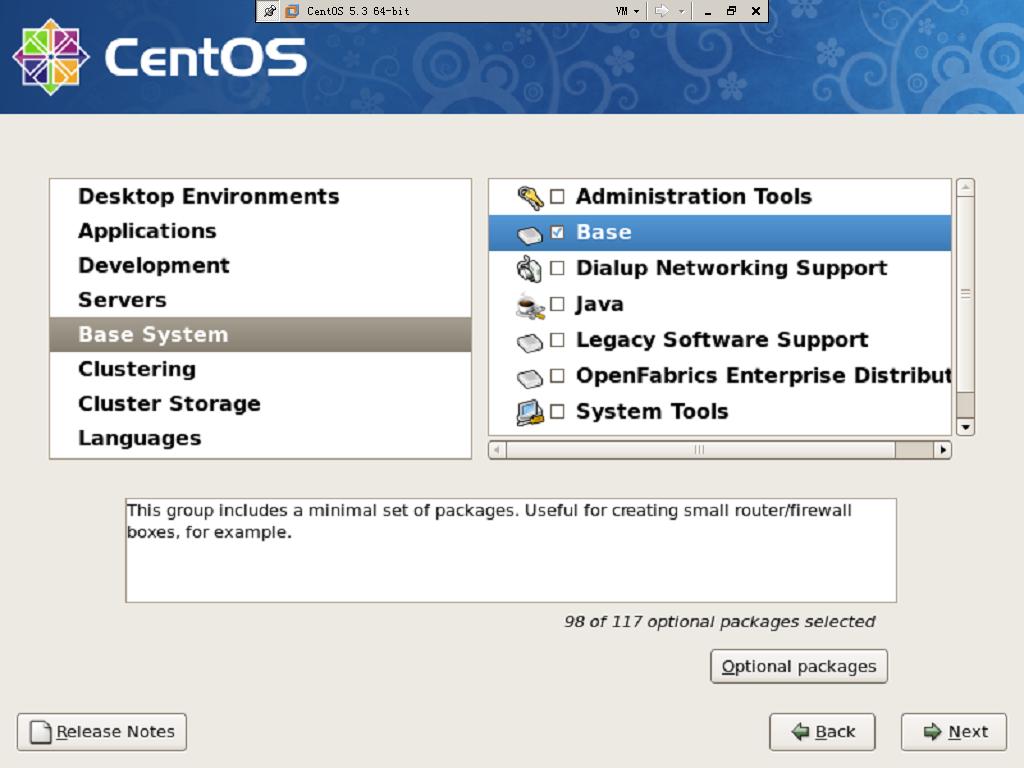The width and height of the screenshot is (1024, 768).
Task: Click the Administration Tools keys icon
Action: (x=530, y=197)
